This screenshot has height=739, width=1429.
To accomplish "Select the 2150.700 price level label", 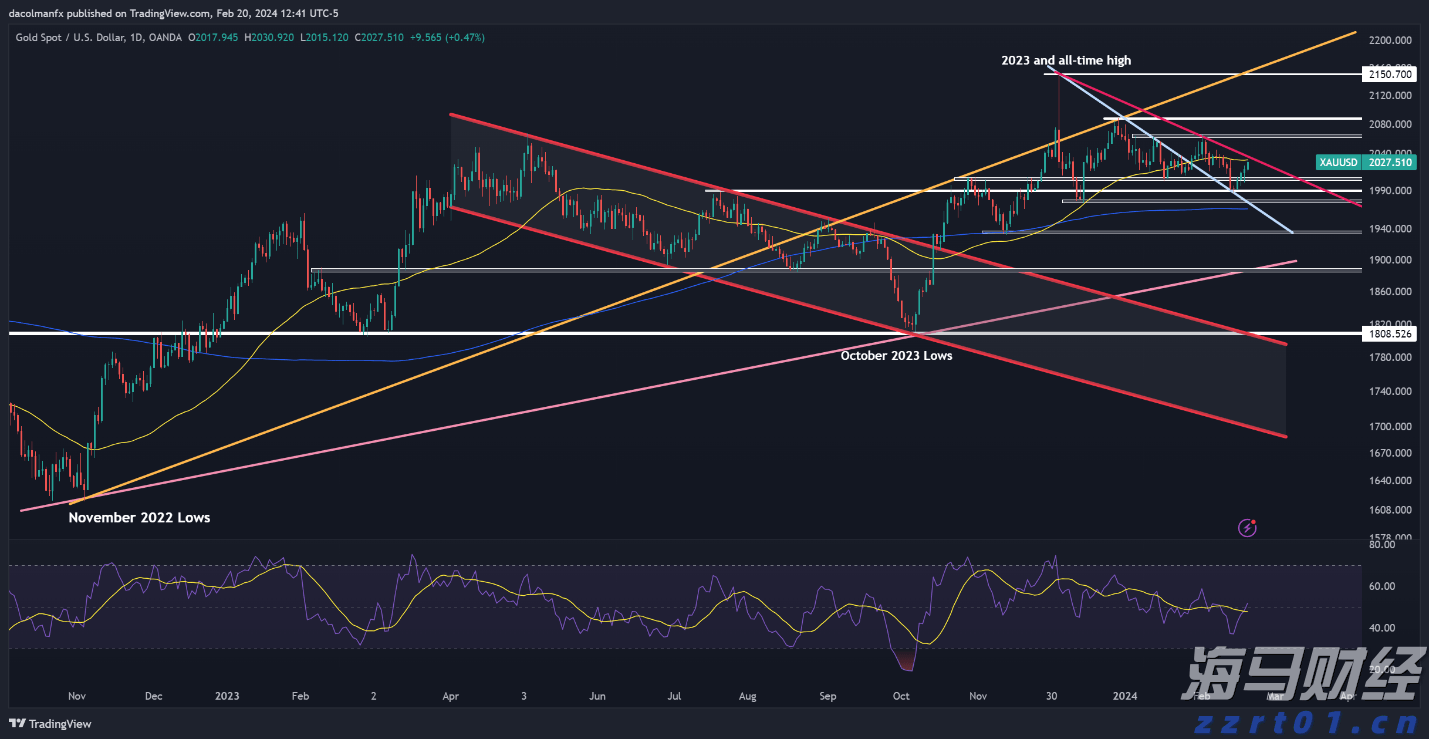I will [1389, 73].
